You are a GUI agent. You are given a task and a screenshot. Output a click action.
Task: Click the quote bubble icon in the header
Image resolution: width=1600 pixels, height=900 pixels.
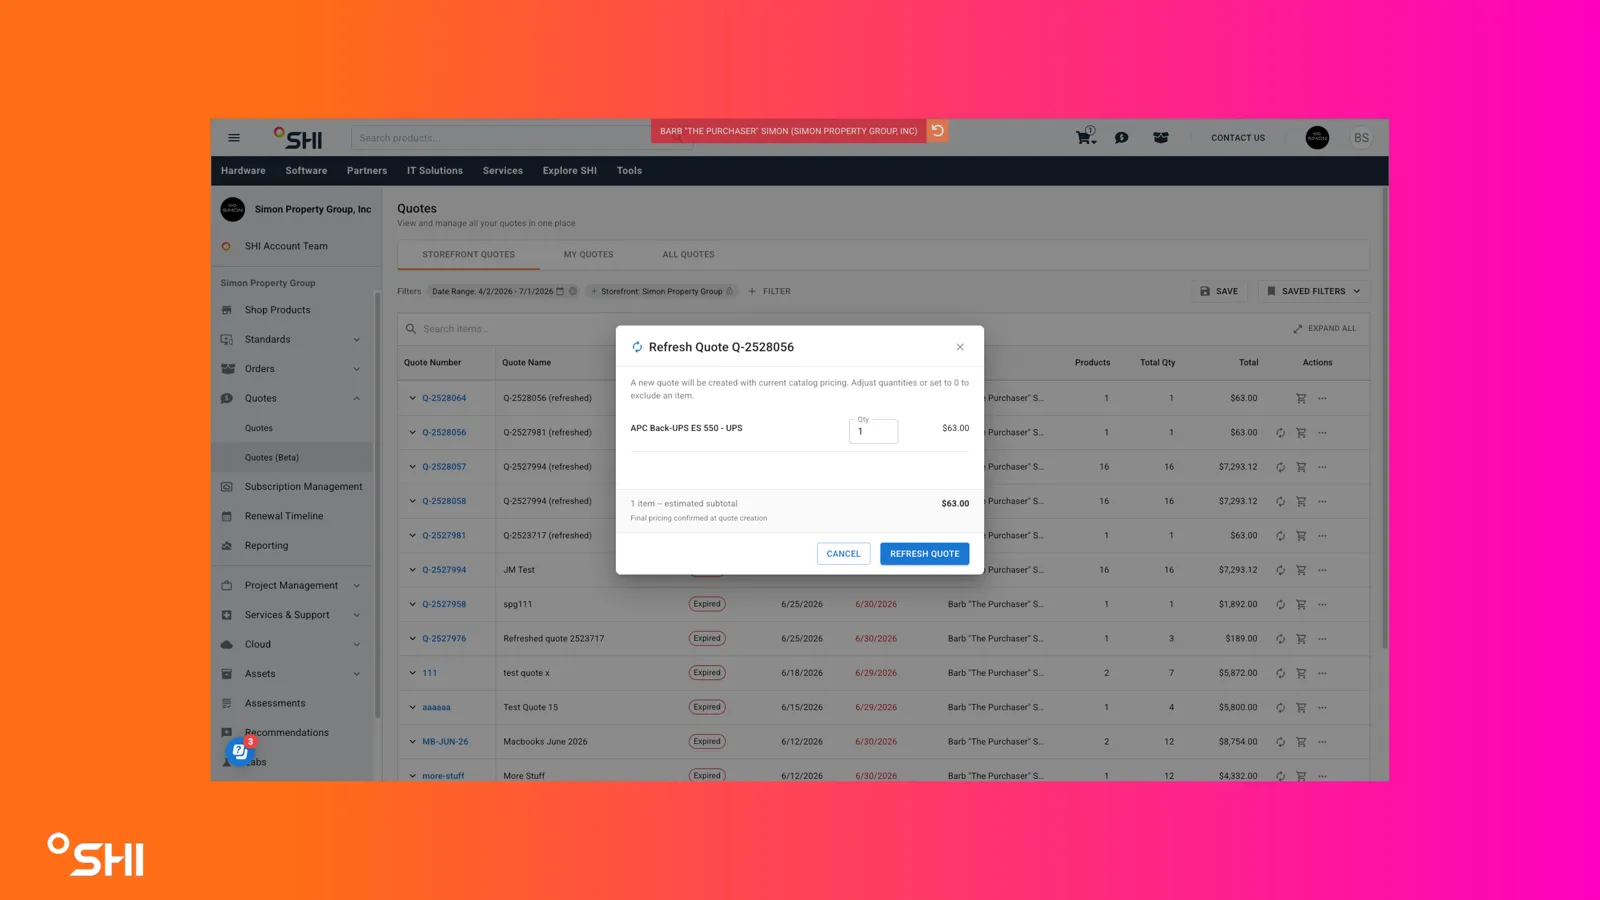point(1122,138)
